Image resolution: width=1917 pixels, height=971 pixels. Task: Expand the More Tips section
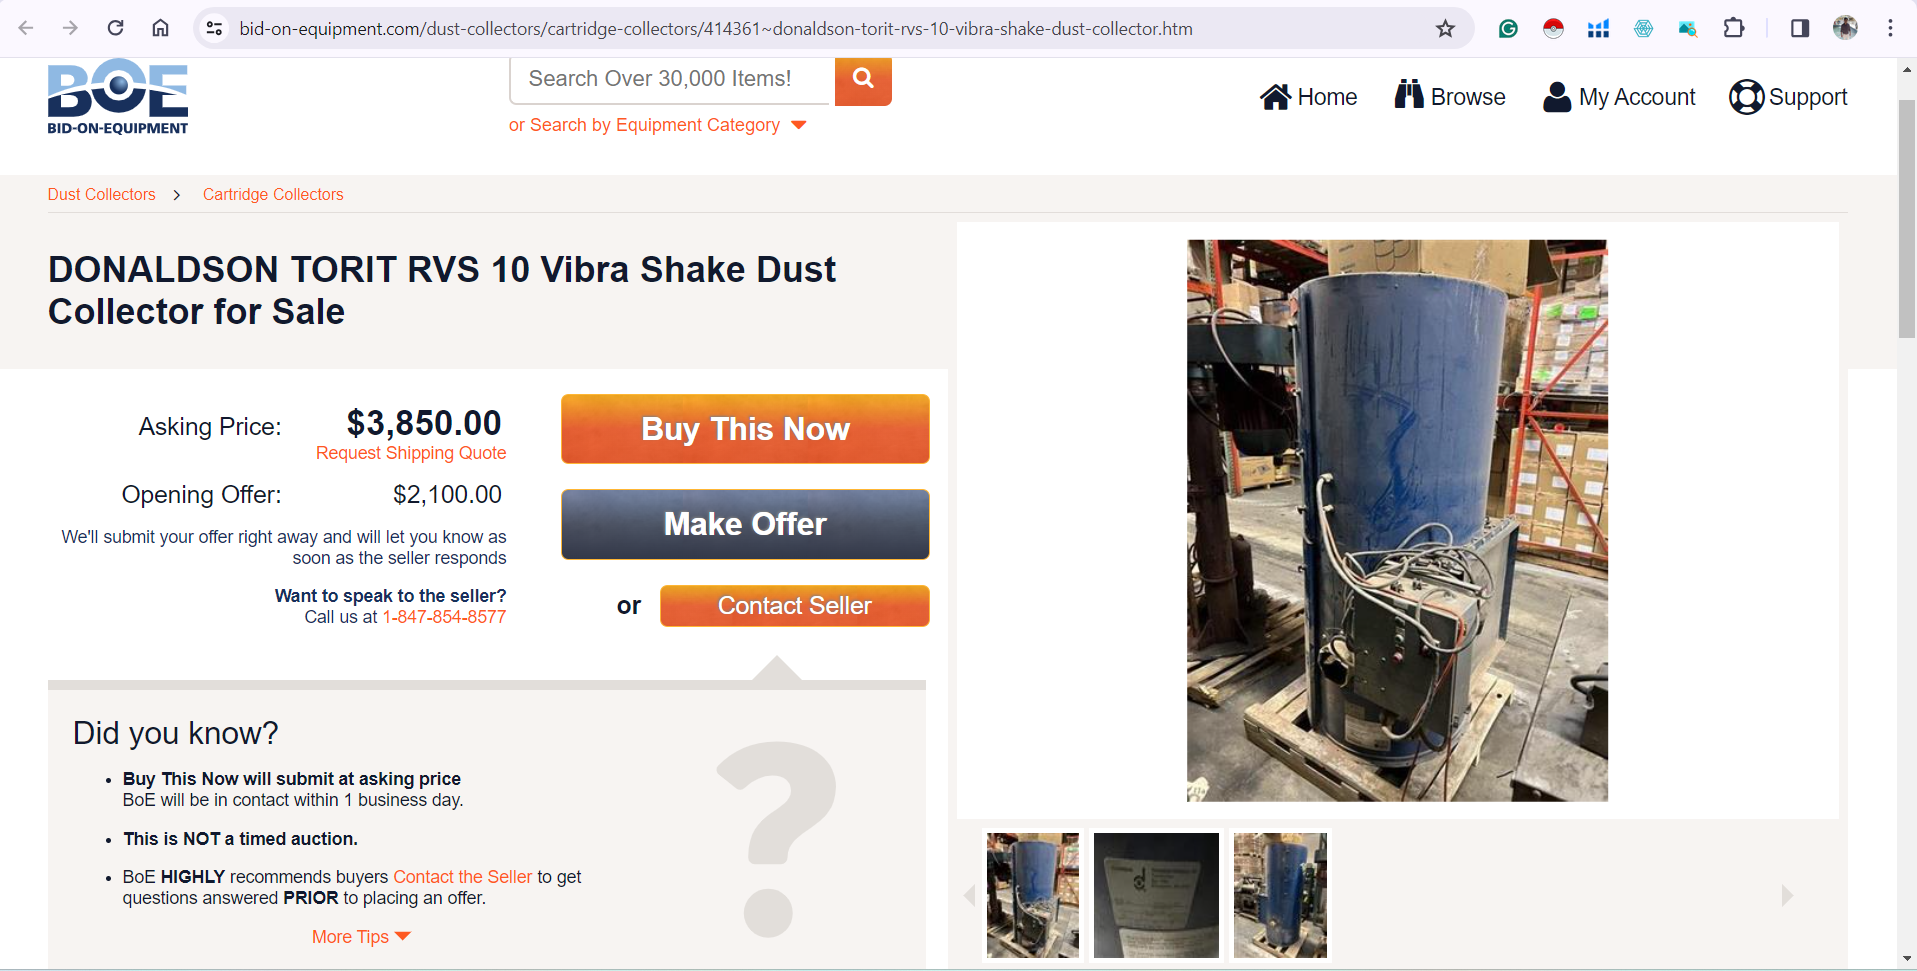[361, 937]
